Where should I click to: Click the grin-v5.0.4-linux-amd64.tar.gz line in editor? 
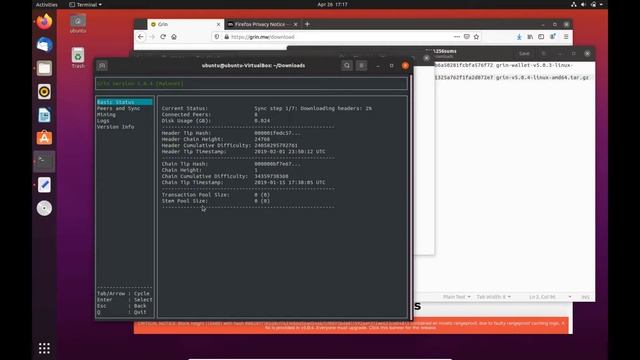pyautogui.click(x=513, y=78)
